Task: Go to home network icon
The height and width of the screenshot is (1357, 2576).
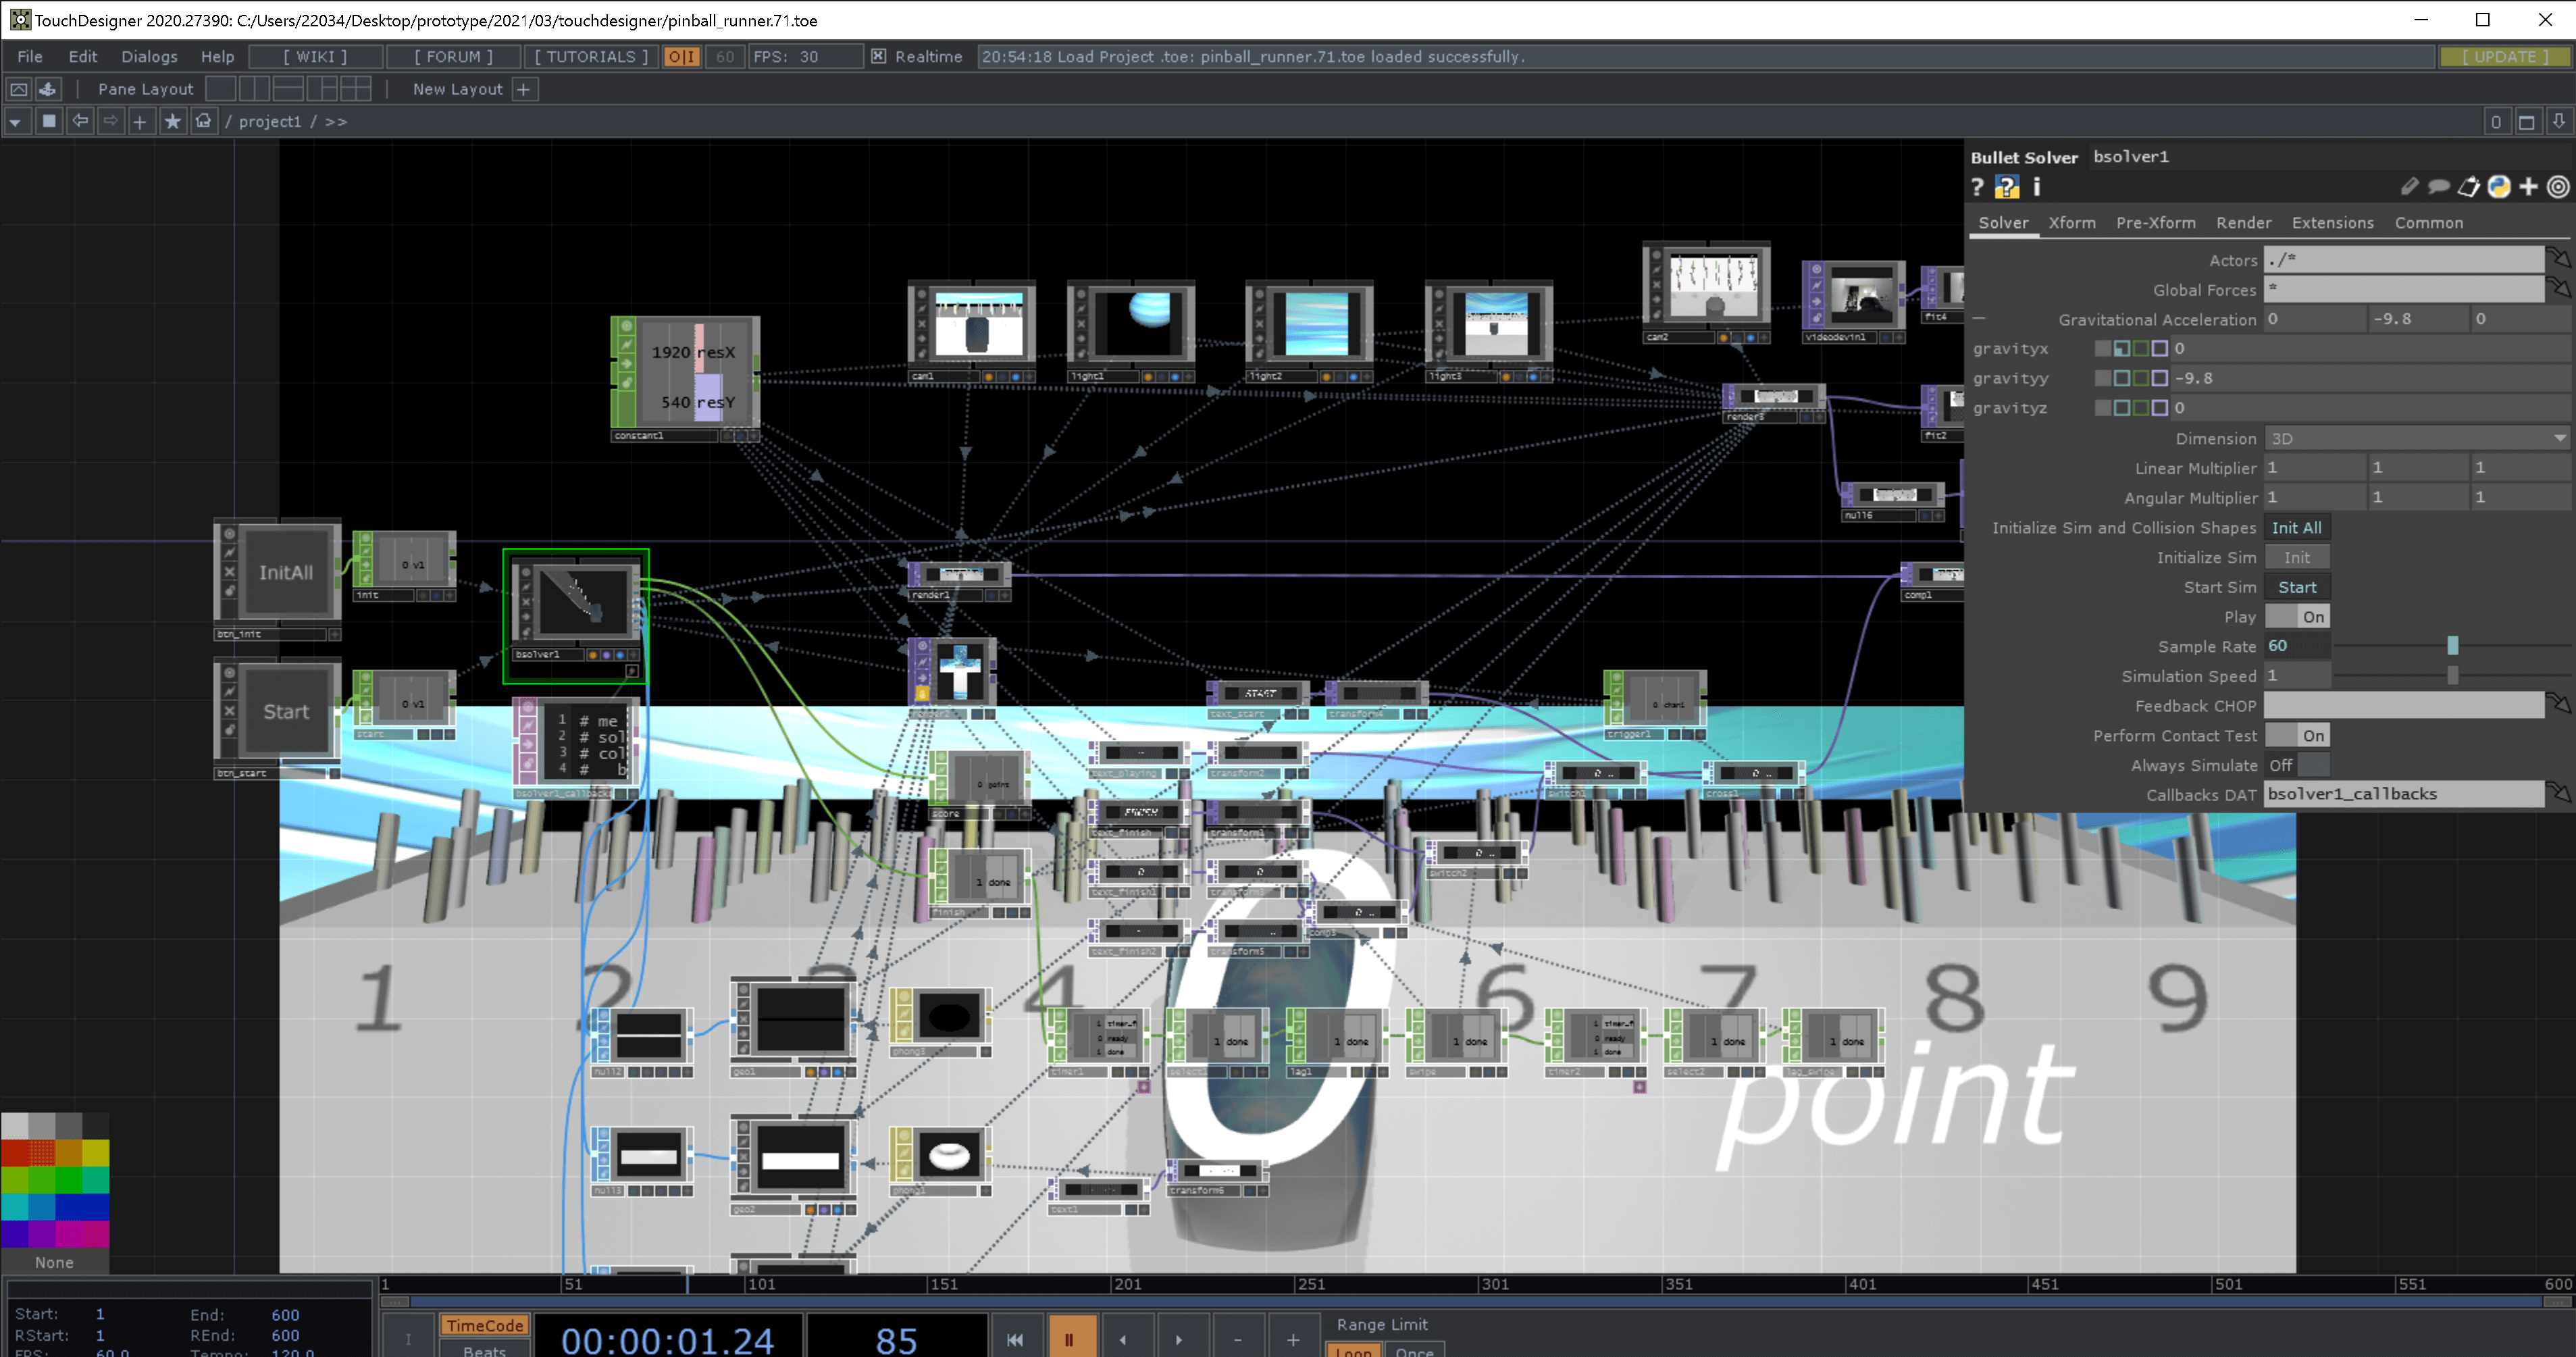Action: click(x=204, y=121)
